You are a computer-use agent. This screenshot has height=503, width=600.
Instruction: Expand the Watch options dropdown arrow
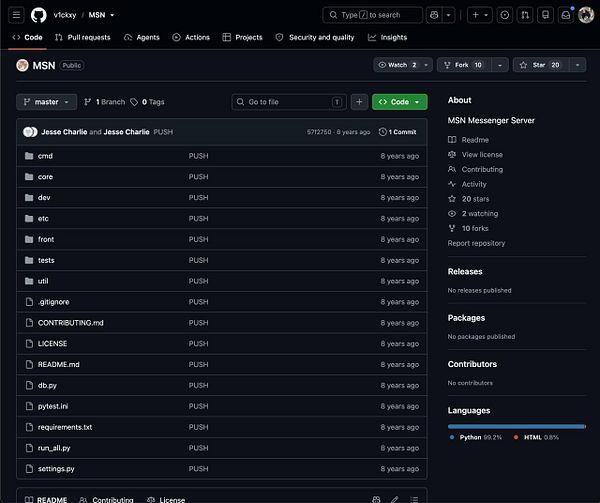pos(426,65)
